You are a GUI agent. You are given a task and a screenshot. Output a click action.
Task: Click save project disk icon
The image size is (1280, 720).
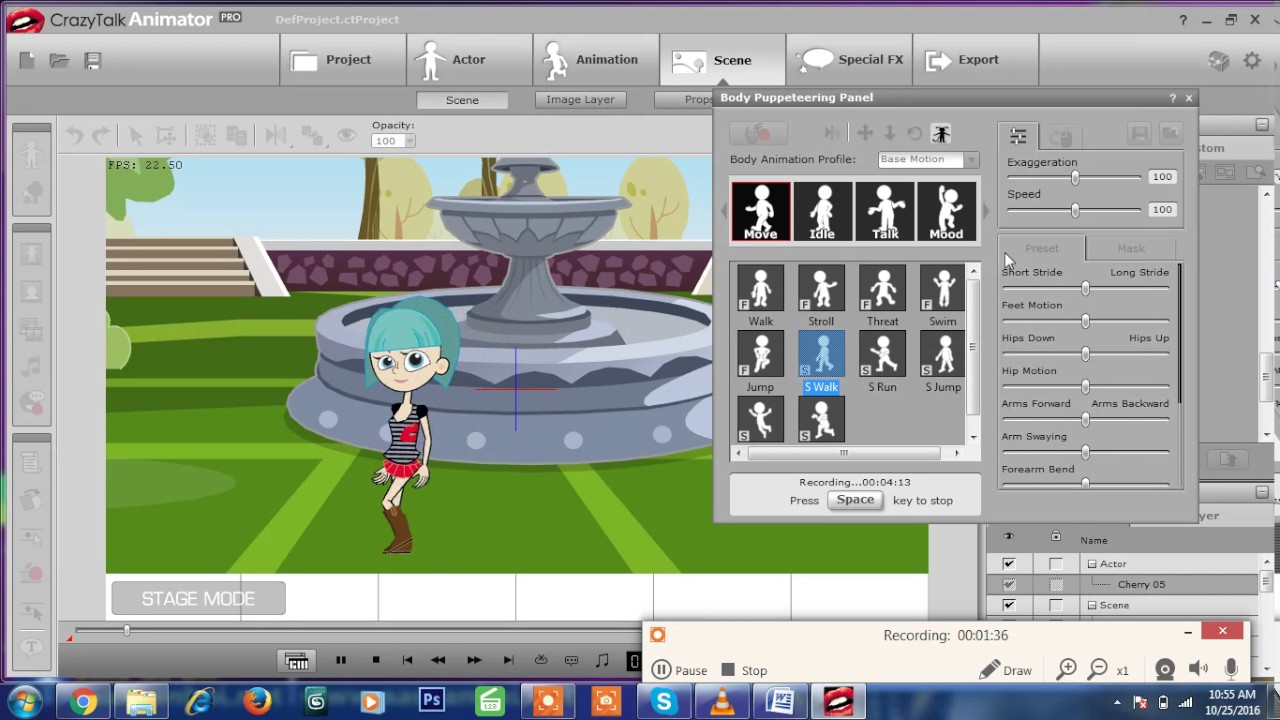[x=93, y=61]
